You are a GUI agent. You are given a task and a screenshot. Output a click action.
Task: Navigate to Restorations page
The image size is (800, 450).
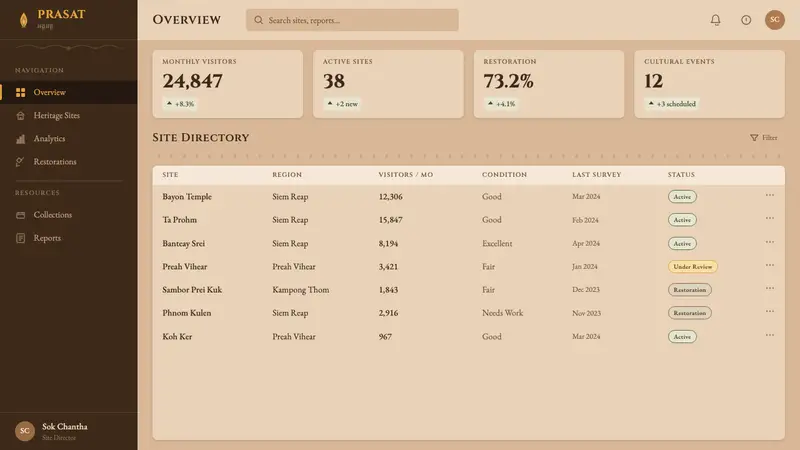click(69, 162)
